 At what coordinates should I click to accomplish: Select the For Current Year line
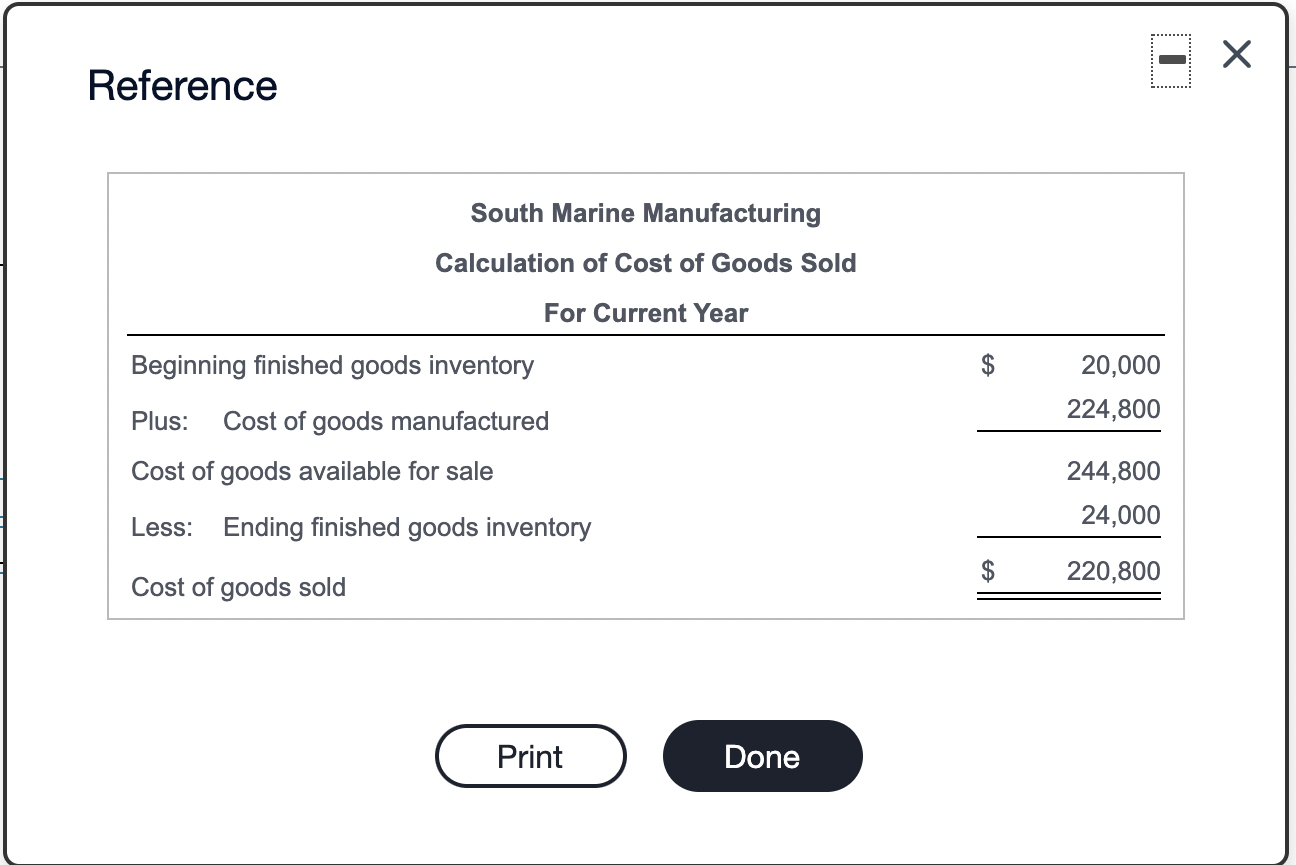pyautogui.click(x=645, y=313)
